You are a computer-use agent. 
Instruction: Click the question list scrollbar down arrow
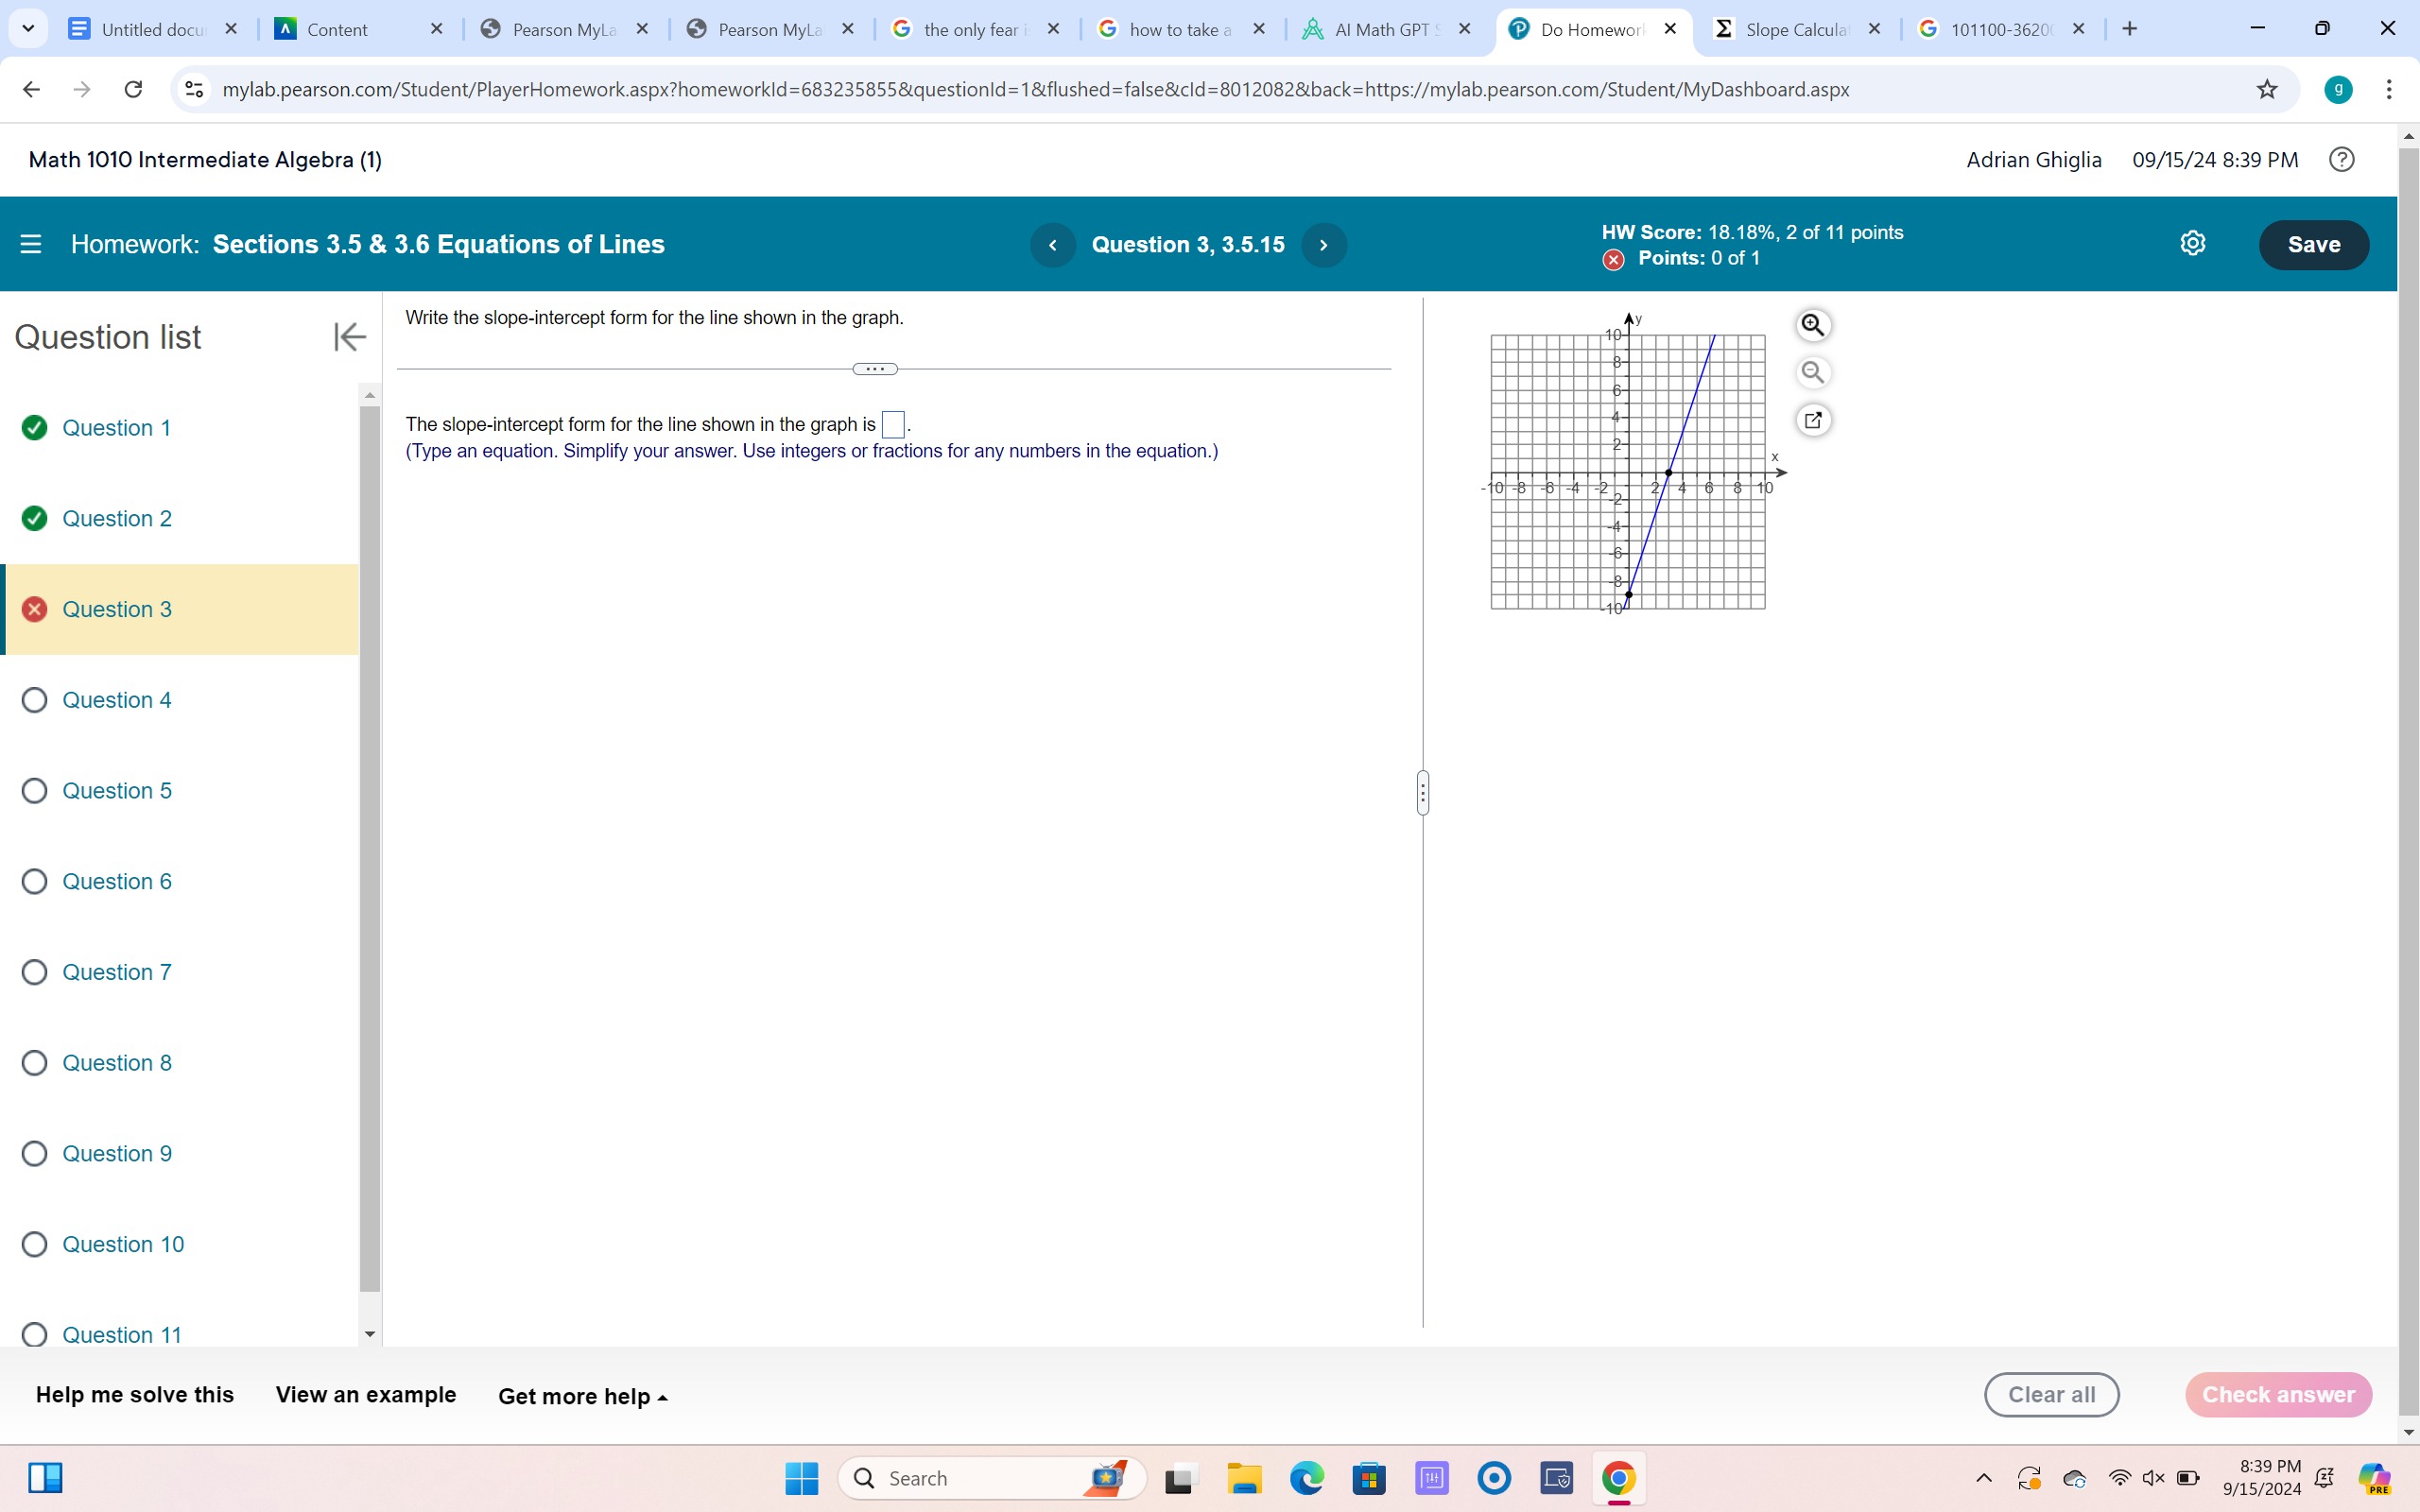point(370,1334)
